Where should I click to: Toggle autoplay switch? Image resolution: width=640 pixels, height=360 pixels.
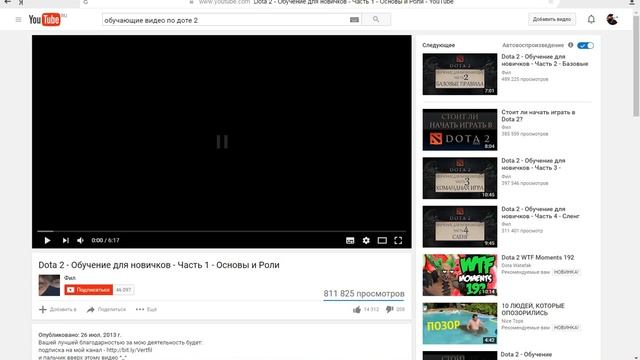(x=585, y=45)
